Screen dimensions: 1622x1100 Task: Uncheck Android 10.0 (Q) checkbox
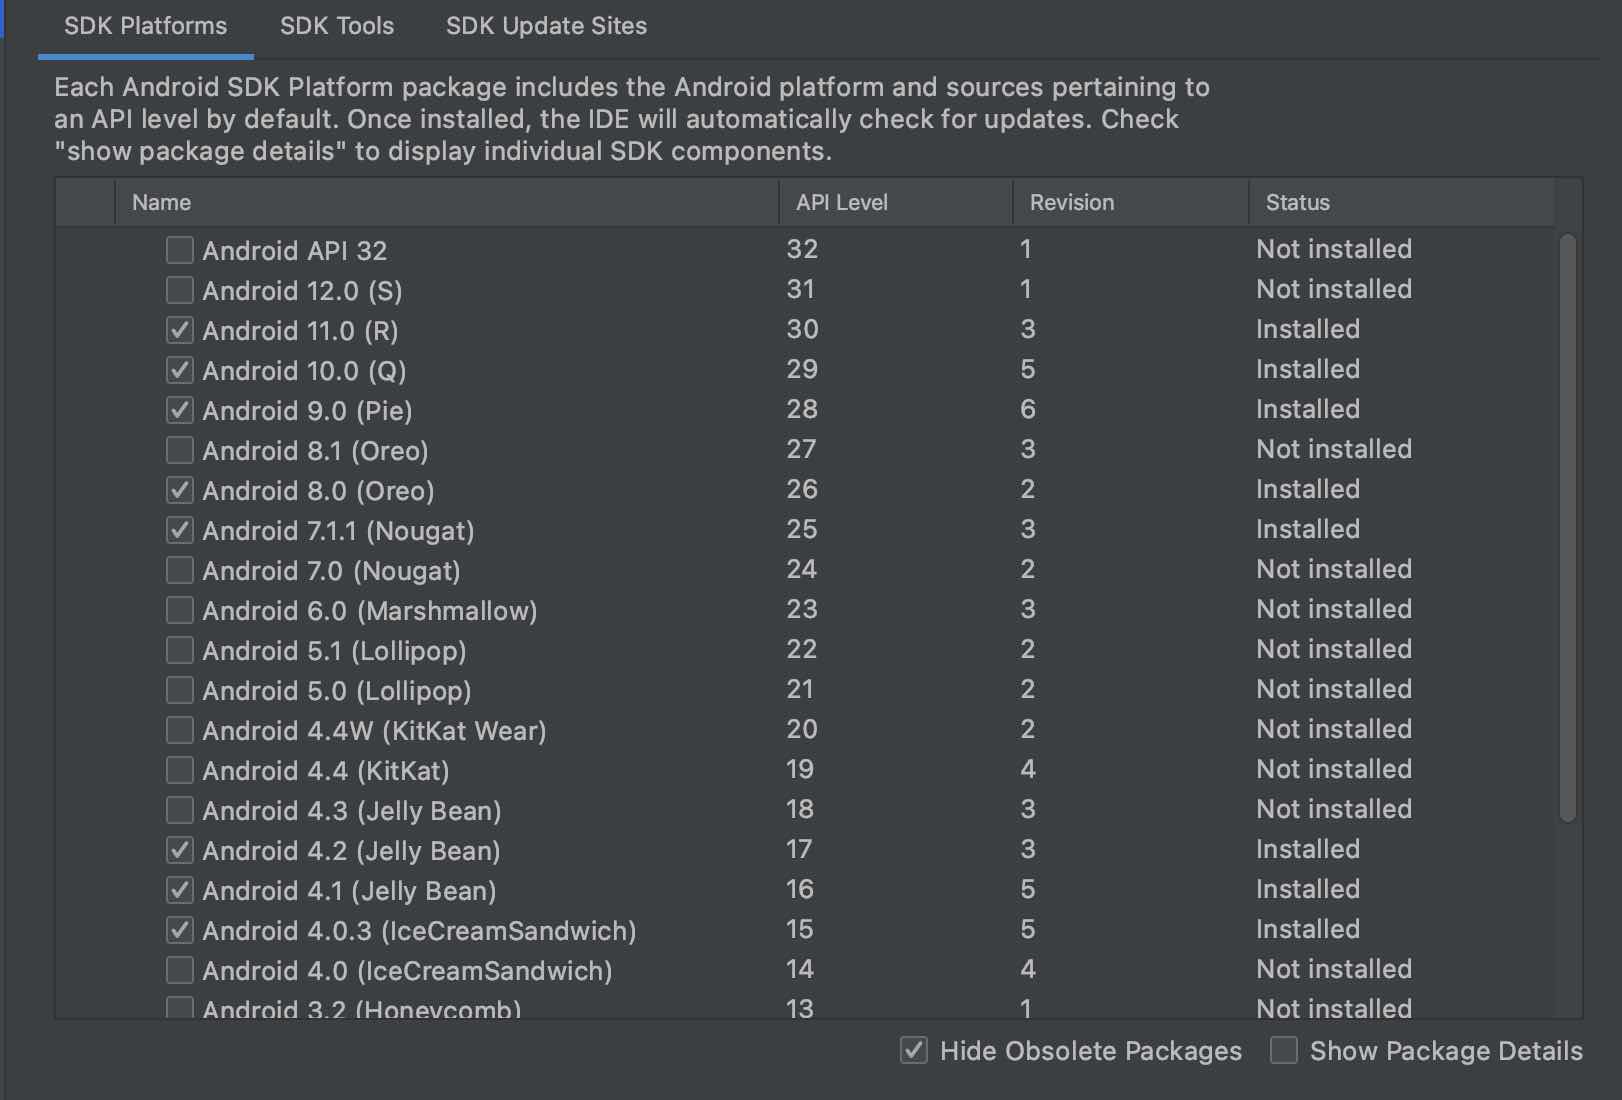180,370
